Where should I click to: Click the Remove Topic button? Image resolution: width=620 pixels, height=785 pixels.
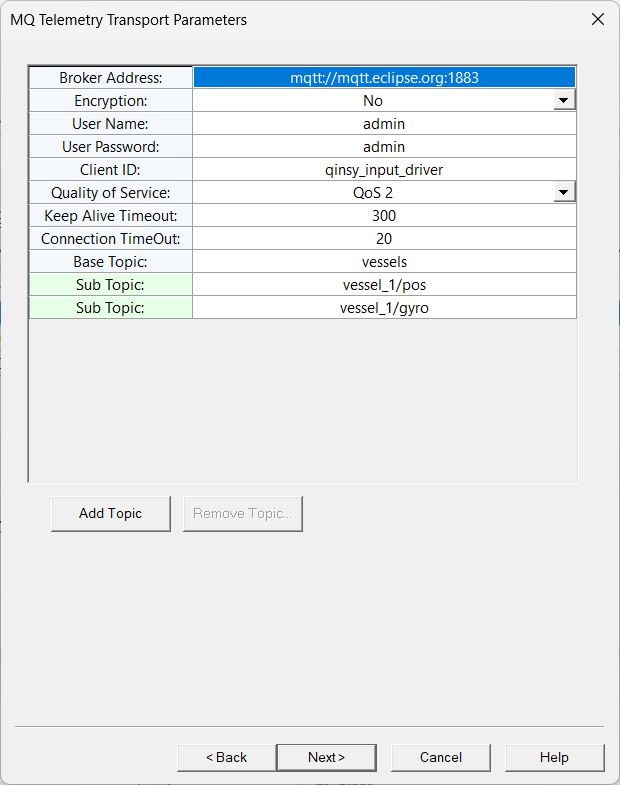(x=243, y=513)
